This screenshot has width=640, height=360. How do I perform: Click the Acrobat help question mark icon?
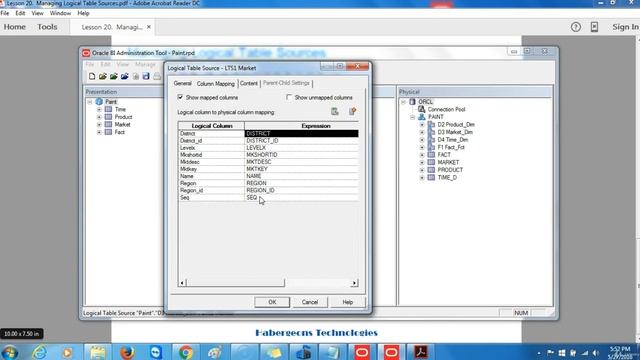(x=576, y=27)
